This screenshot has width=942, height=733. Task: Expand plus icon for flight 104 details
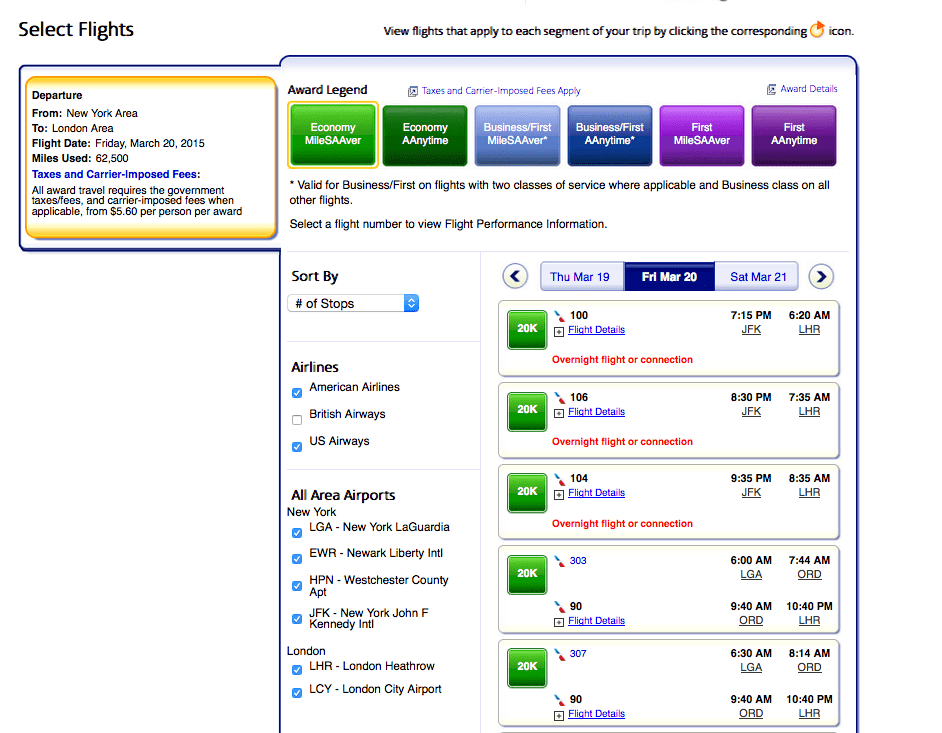pos(559,494)
